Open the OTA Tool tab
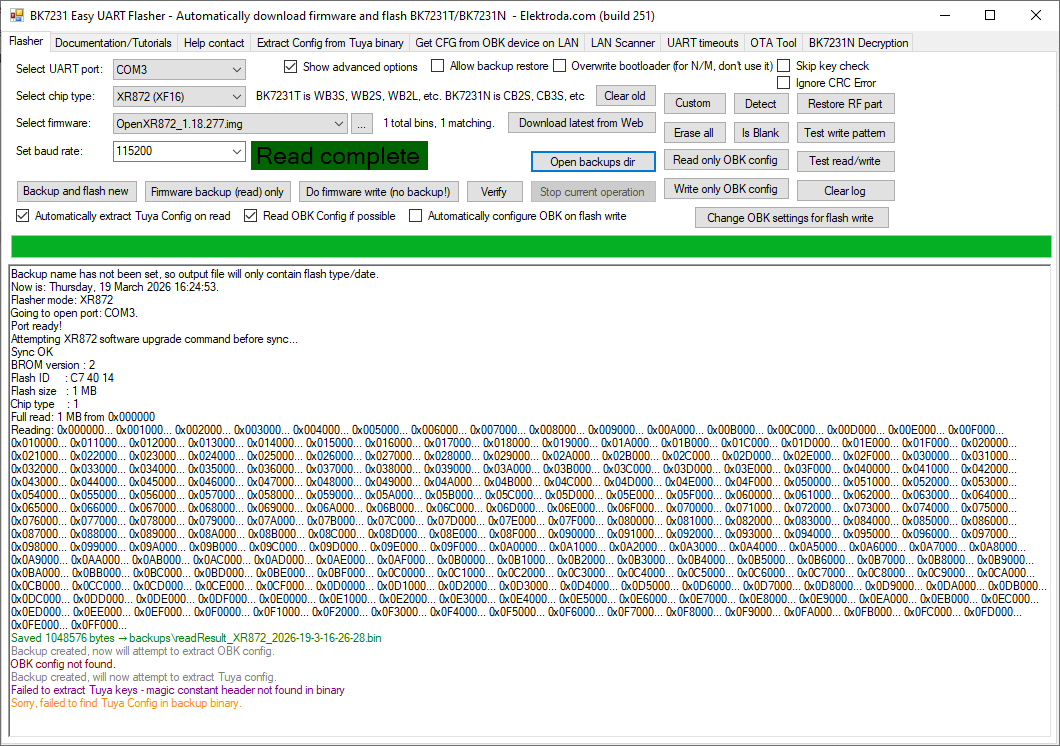Viewport: 1060px width, 746px height. [x=773, y=43]
